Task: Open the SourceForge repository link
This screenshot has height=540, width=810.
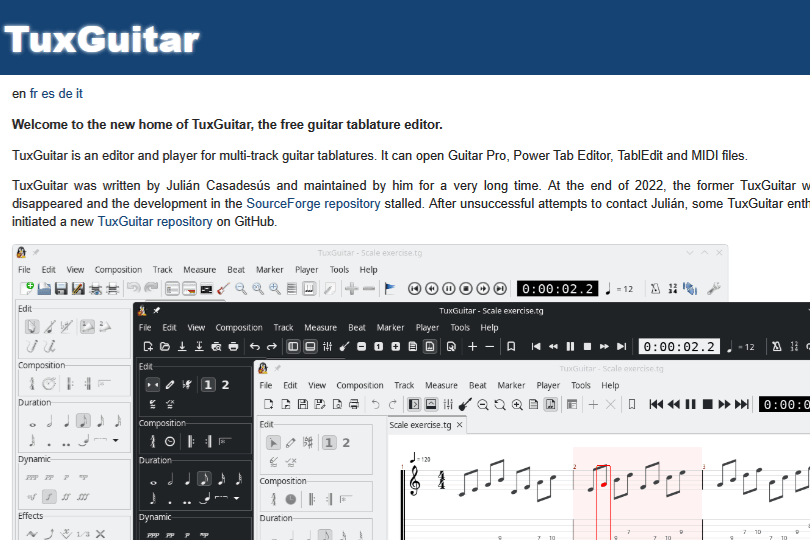Action: [x=313, y=203]
